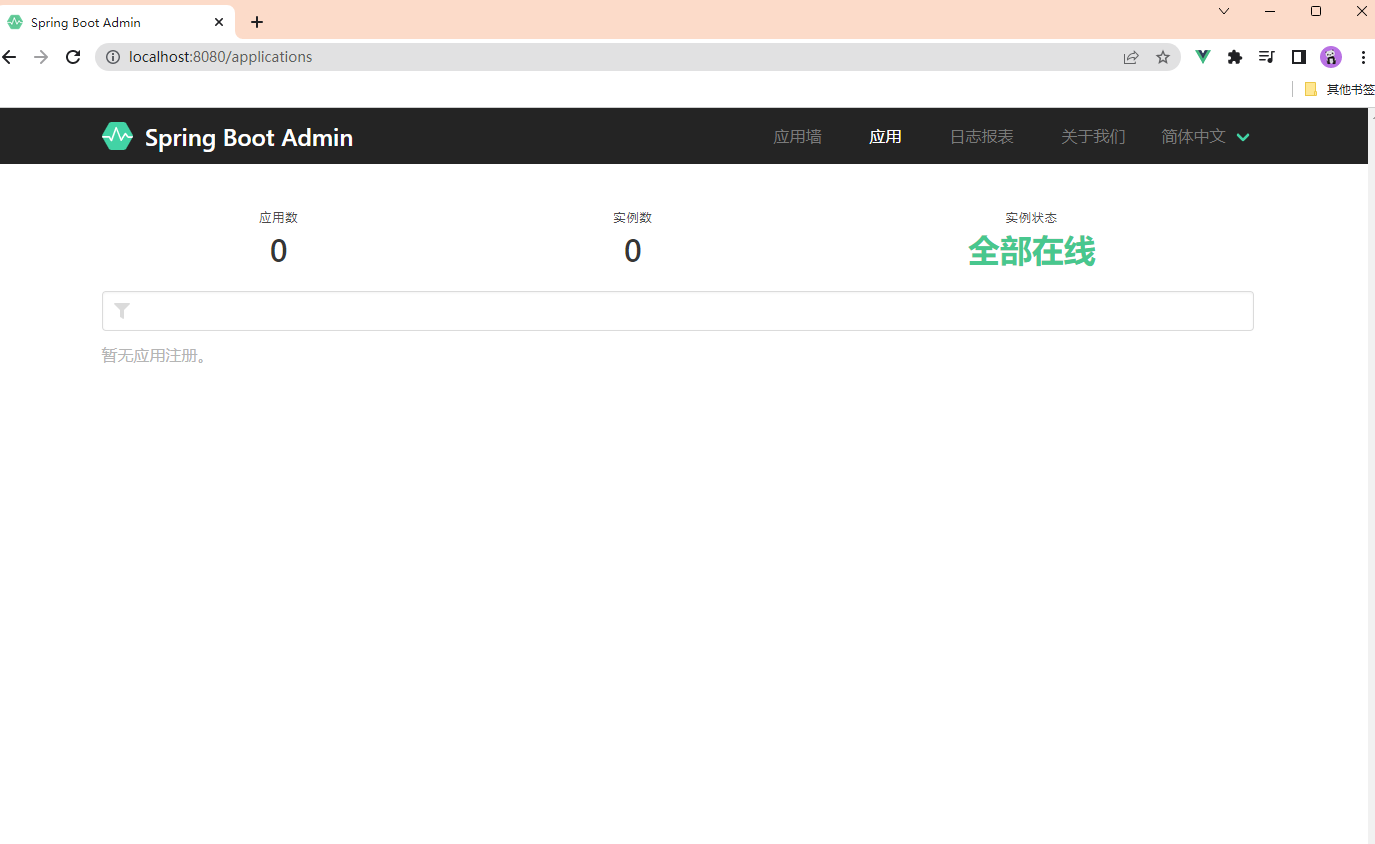Click the Spring Boot Admin hexagon logo
The width and height of the screenshot is (1375, 844).
coord(117,136)
